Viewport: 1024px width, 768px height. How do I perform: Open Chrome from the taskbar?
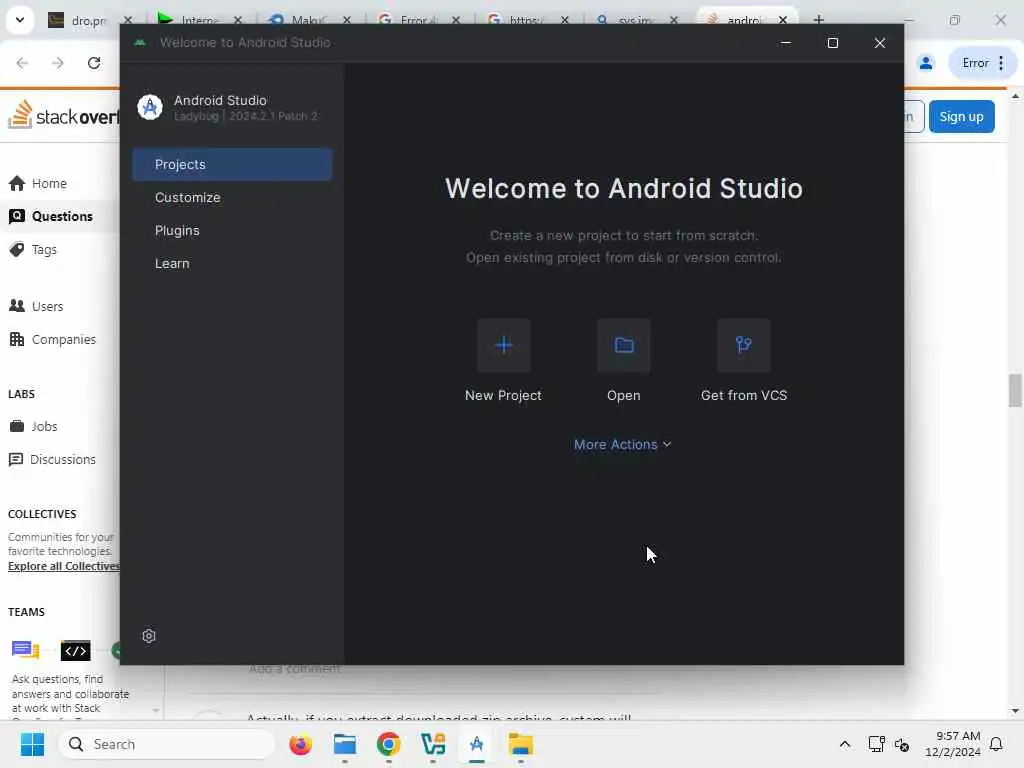(x=389, y=744)
